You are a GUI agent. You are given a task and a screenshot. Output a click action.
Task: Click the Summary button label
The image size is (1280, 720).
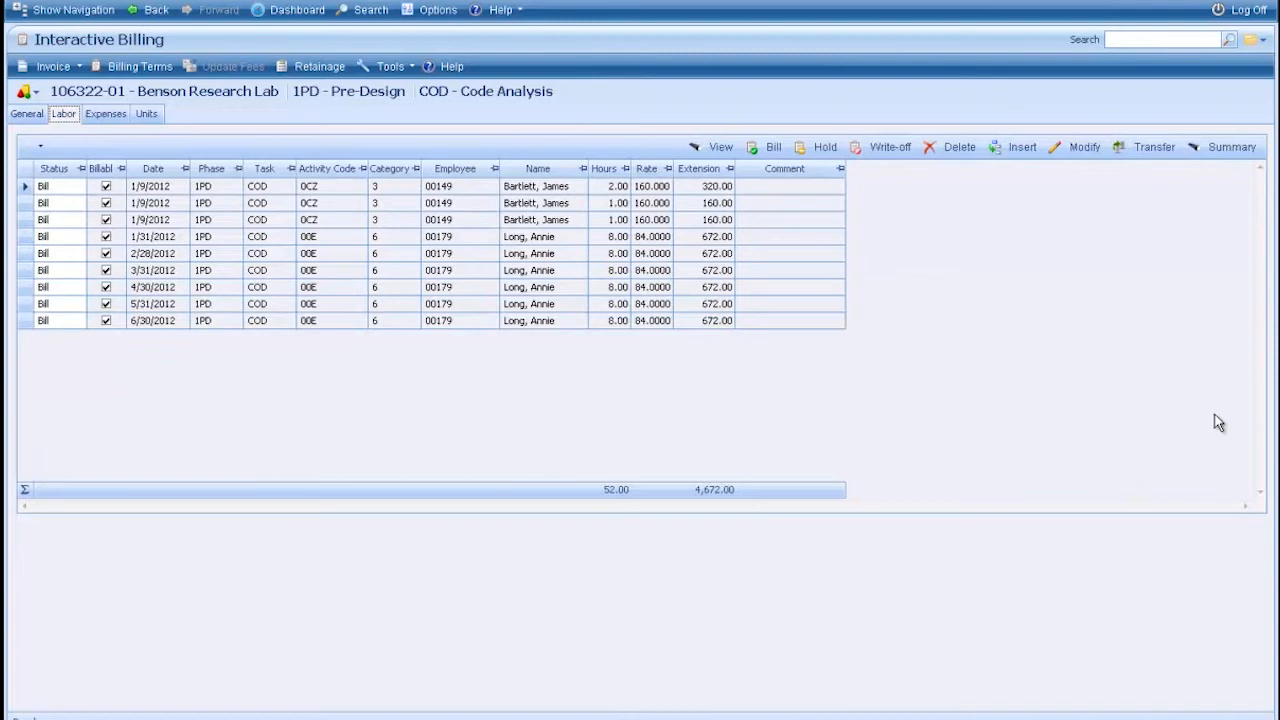click(x=1232, y=147)
